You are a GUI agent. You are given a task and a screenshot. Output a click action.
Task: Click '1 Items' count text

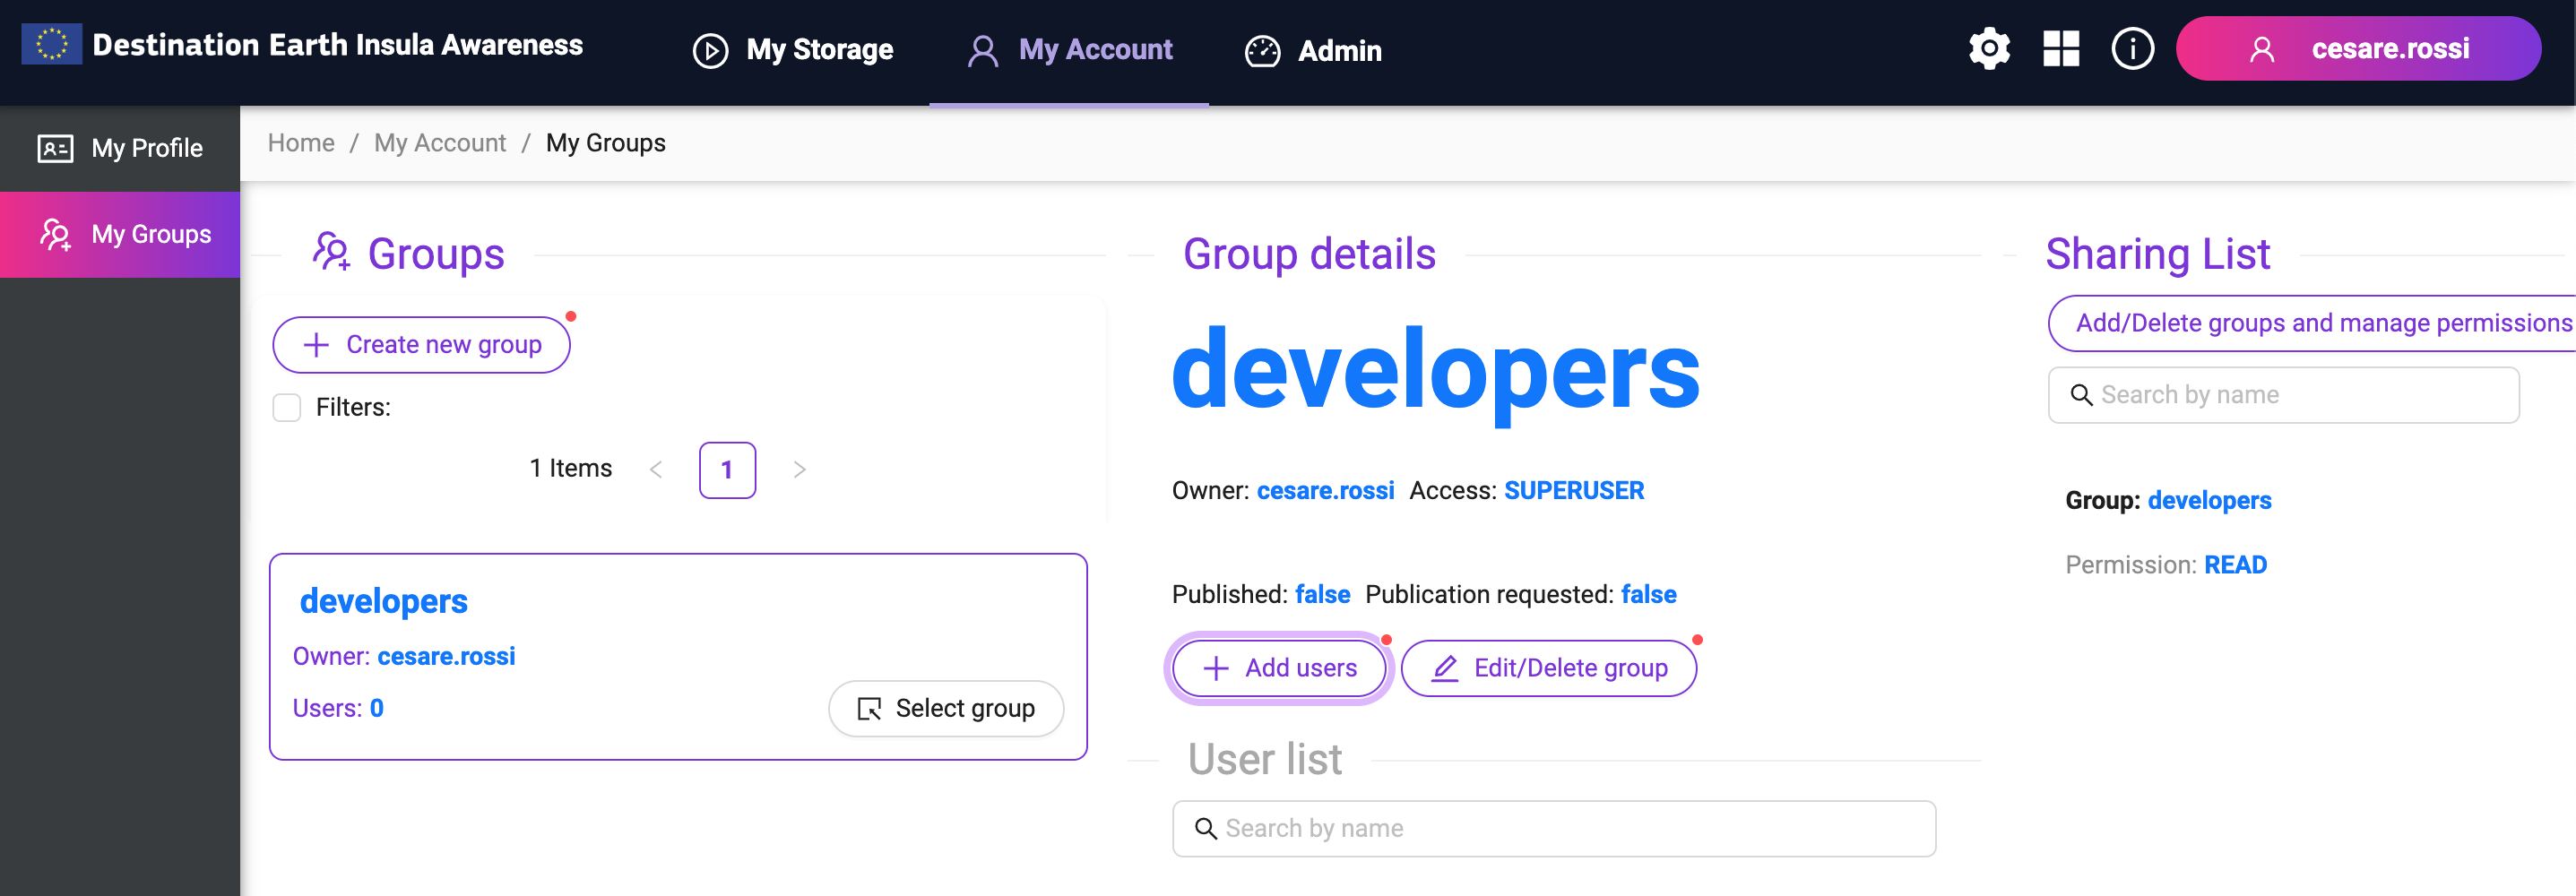click(x=570, y=469)
